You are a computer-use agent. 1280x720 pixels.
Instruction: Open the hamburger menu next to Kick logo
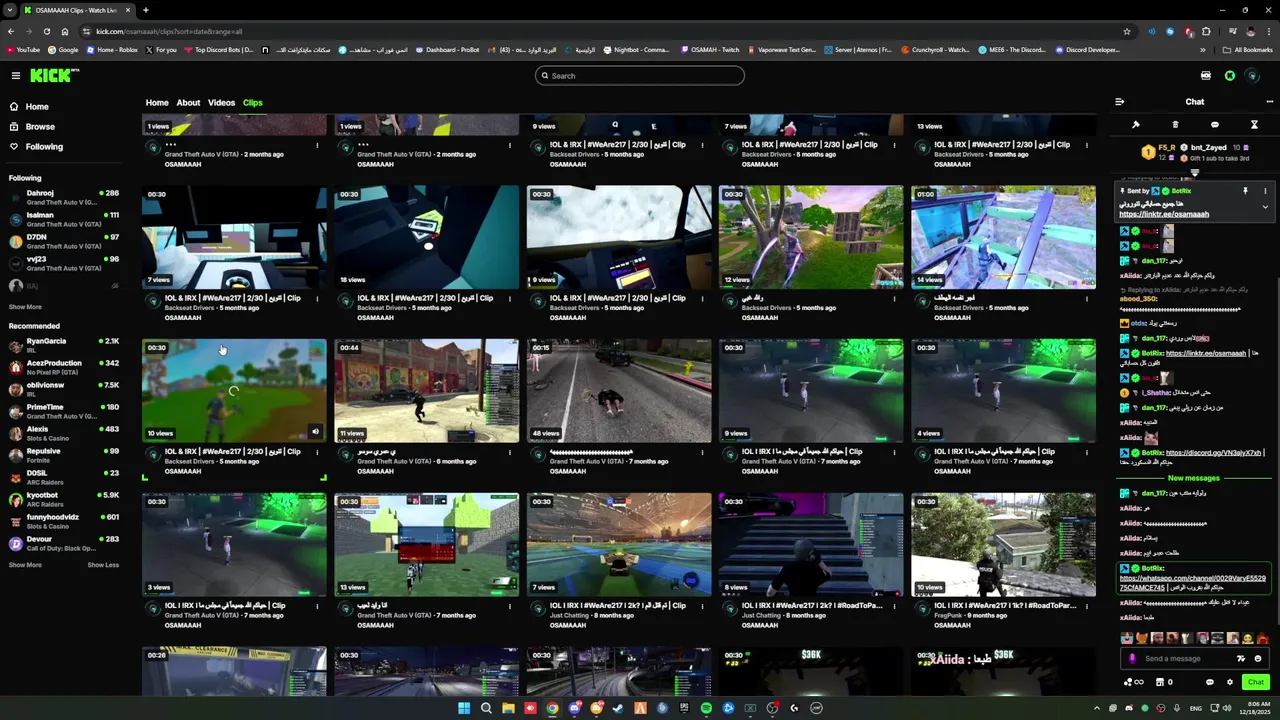point(15,76)
